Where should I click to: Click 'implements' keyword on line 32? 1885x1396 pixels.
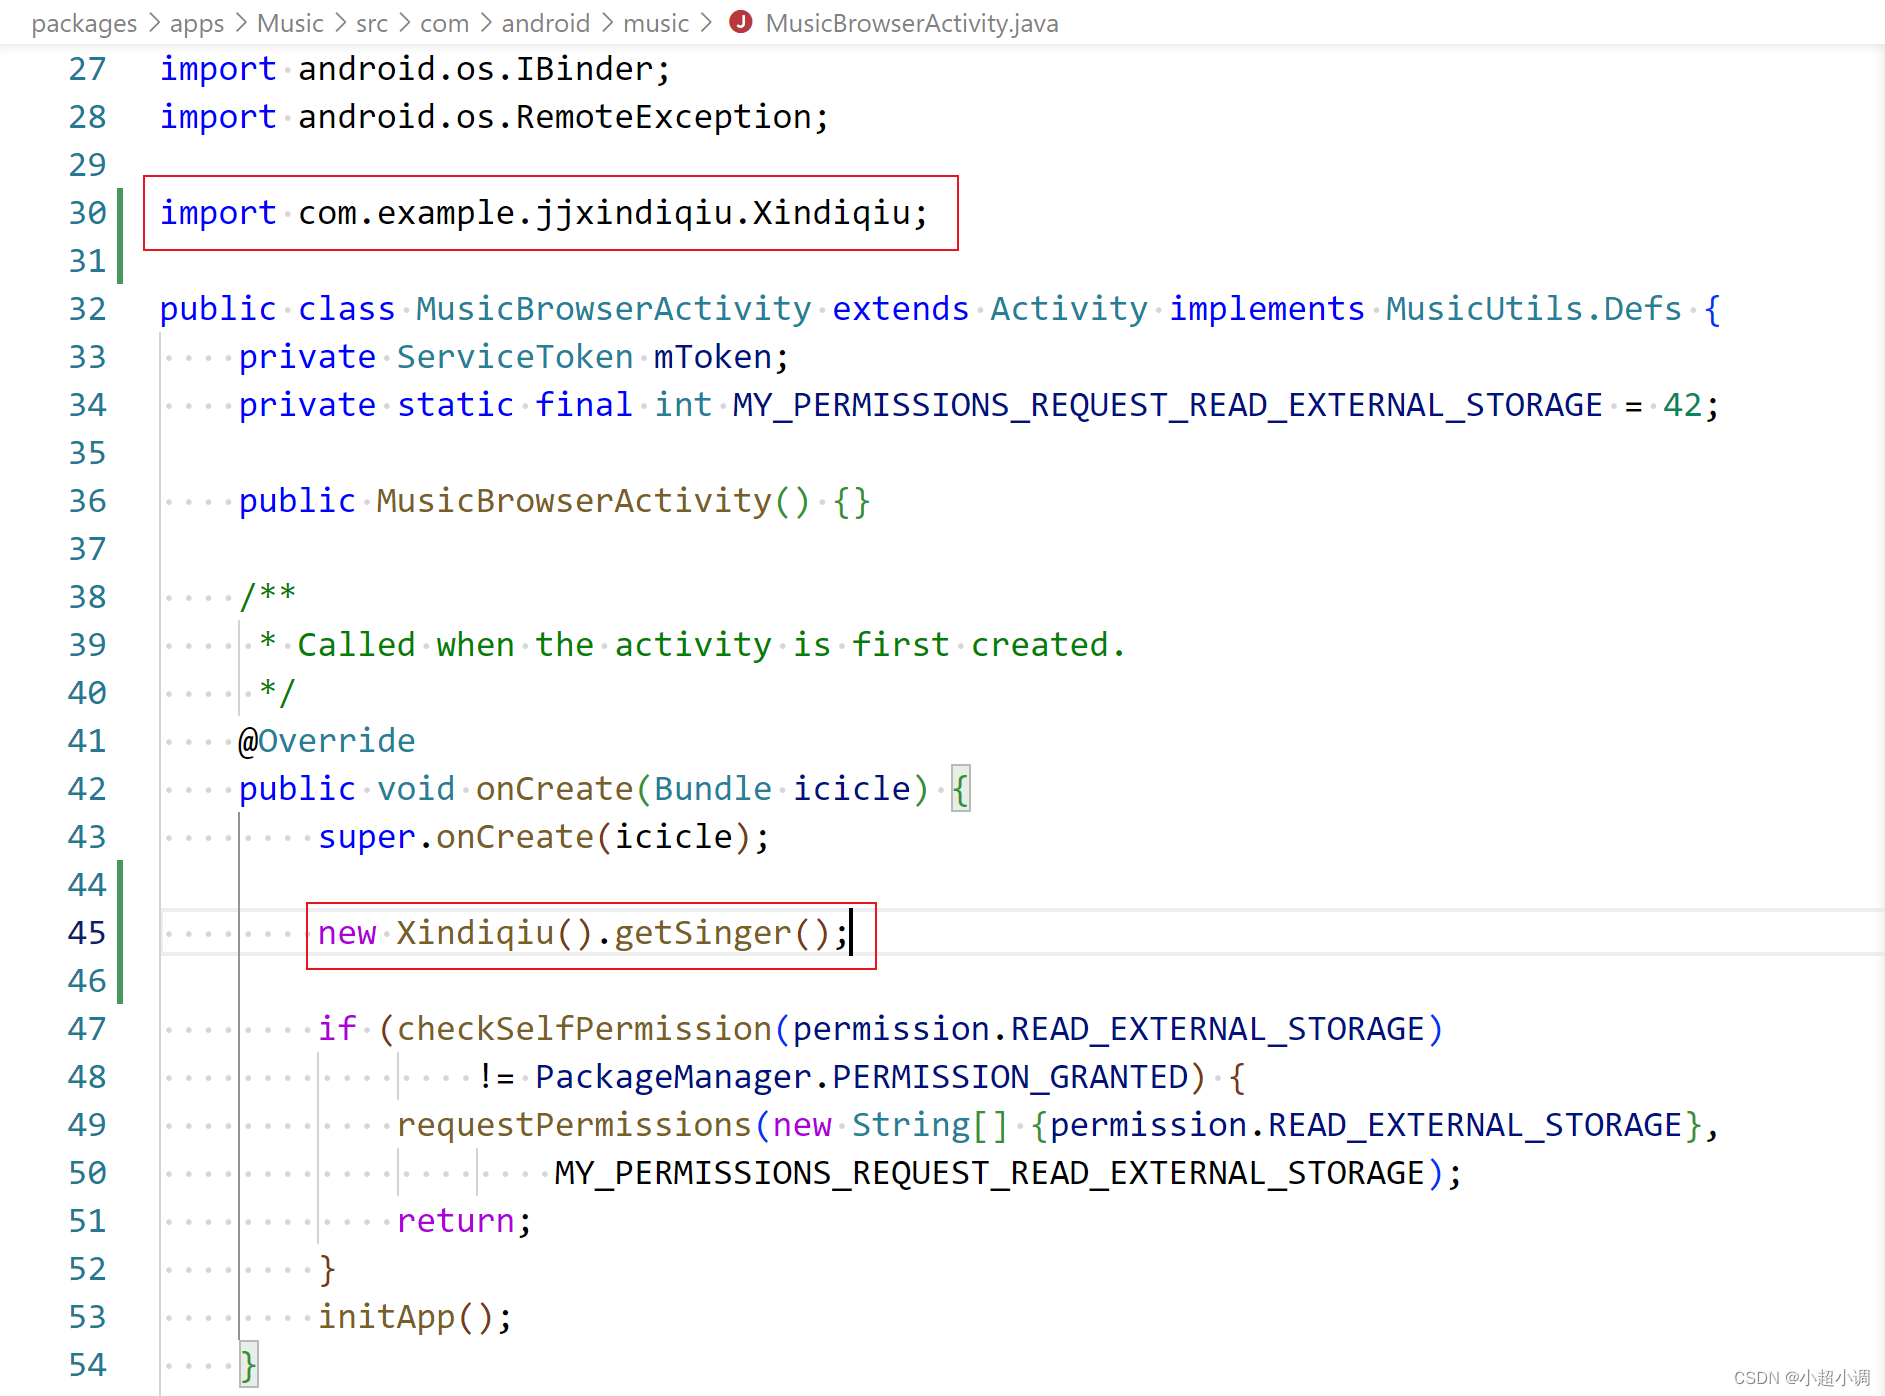coord(1267,309)
